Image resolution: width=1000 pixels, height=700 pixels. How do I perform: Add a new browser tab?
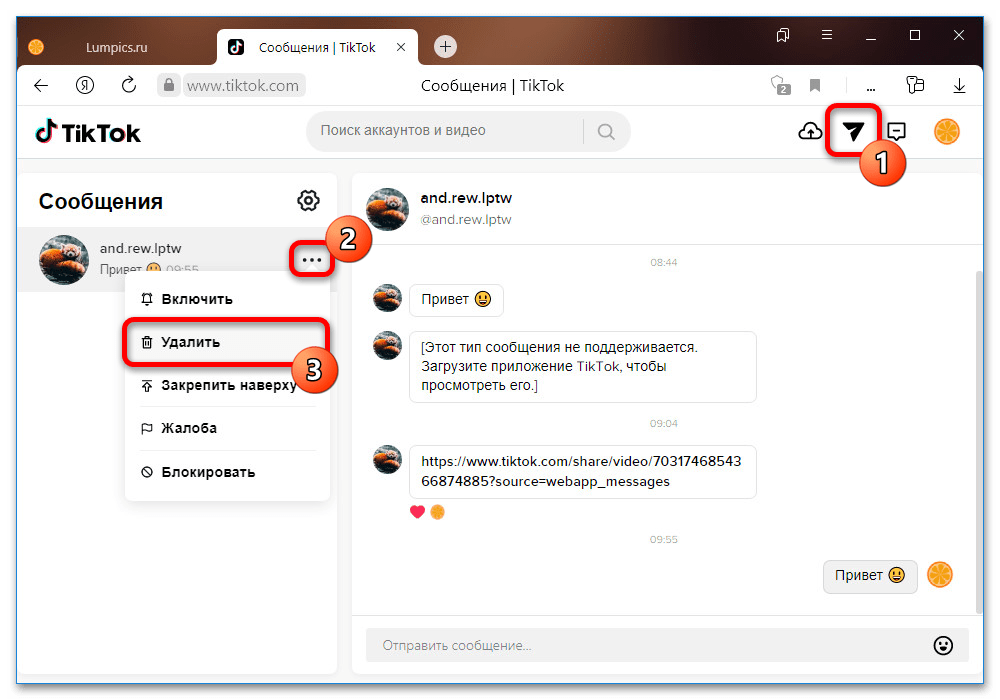pos(445,47)
